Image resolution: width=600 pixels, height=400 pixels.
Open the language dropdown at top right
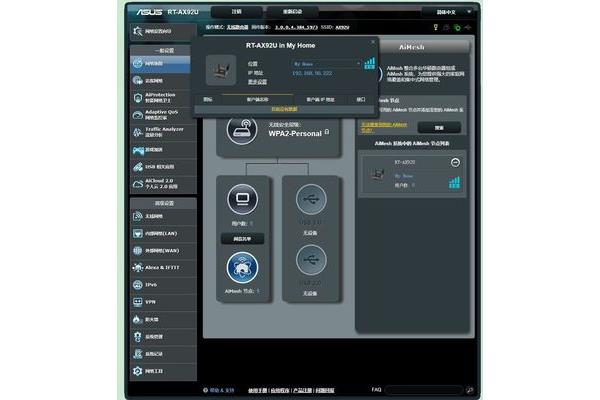[447, 12]
